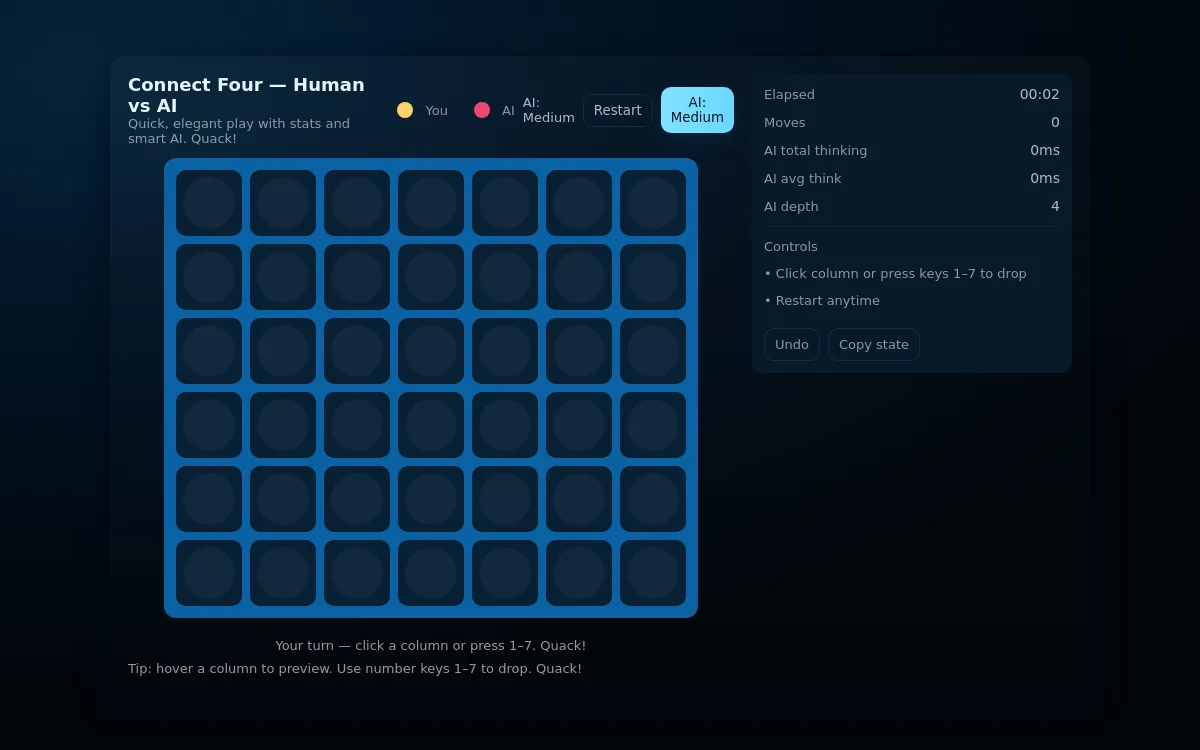Click the top cell of column 4

[x=431, y=203]
